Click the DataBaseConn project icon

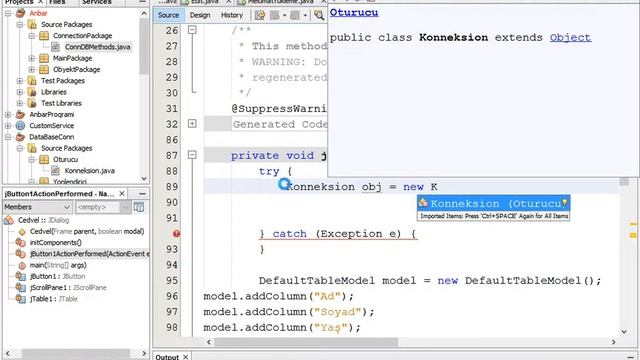click(x=20, y=137)
